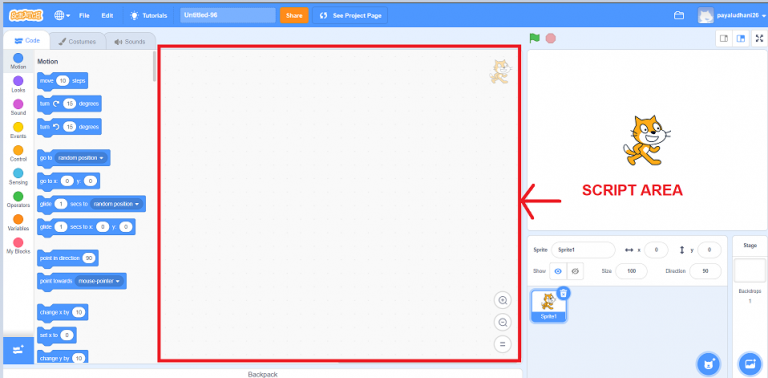Show the sprite using the eye toggle
Viewport: 768px width, 378px height.
tap(558, 271)
